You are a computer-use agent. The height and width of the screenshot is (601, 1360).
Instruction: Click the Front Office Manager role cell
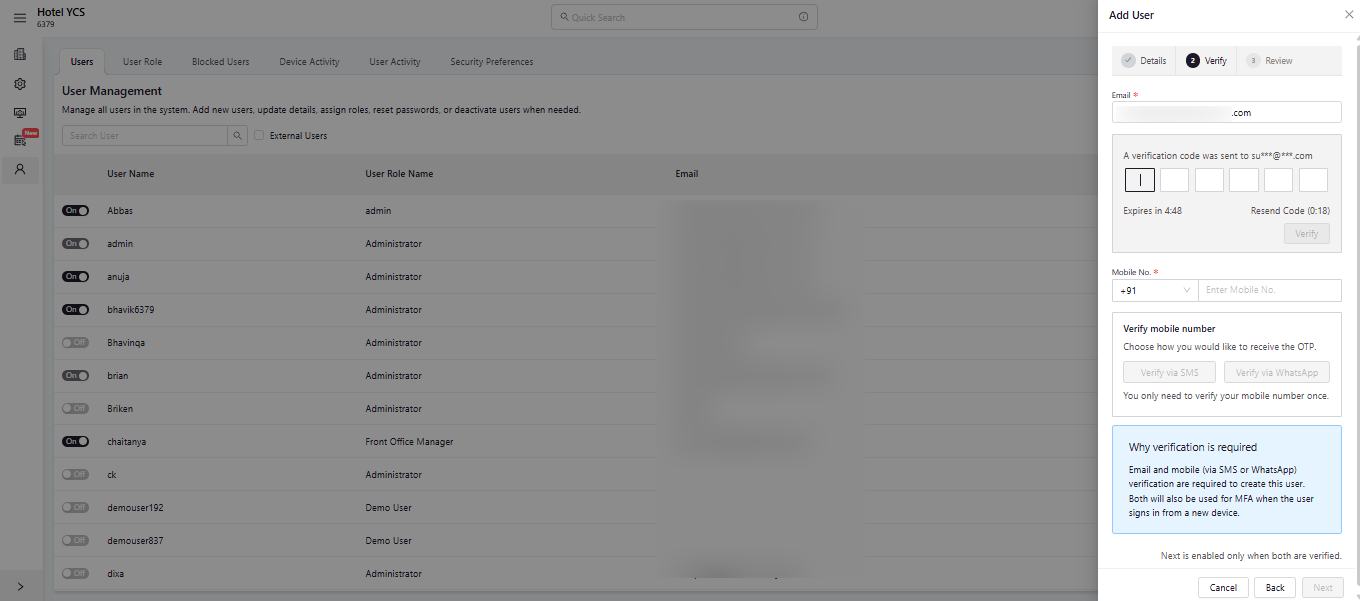point(409,441)
